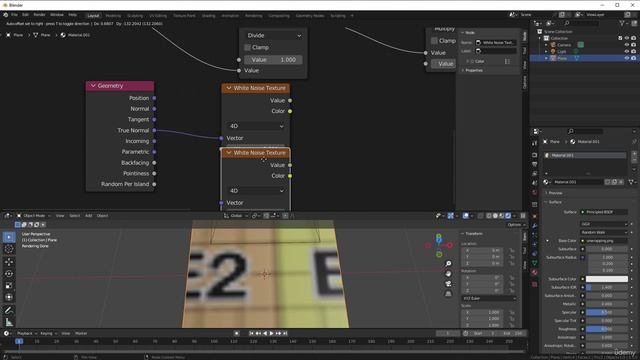Enable Clamp checkbox on Multiply node

434,40
